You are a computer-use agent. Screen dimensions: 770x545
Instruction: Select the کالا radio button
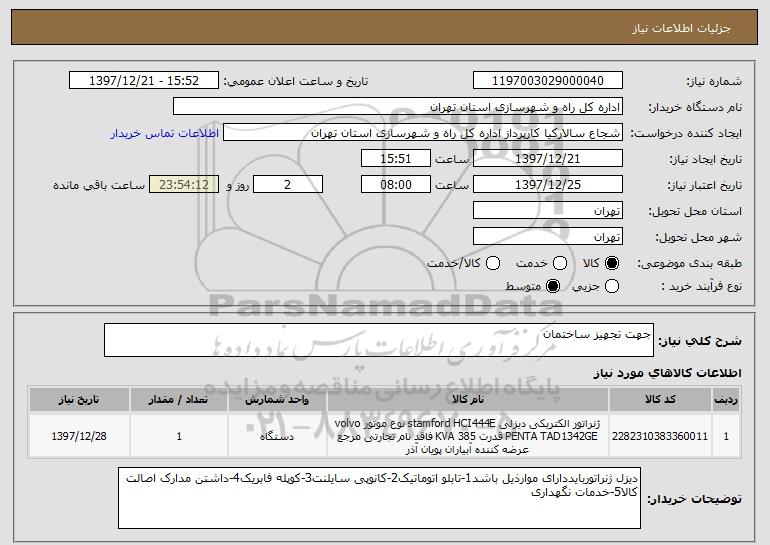612,263
